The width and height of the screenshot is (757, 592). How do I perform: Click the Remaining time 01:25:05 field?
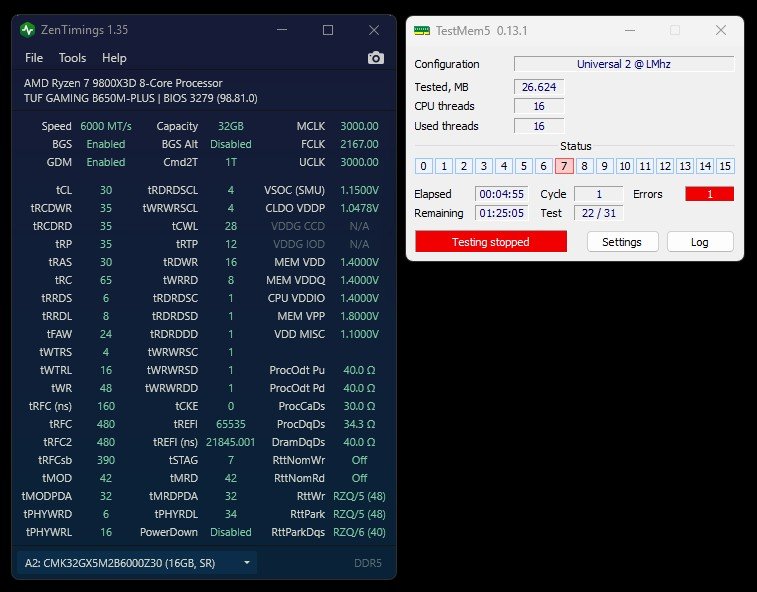coord(502,213)
